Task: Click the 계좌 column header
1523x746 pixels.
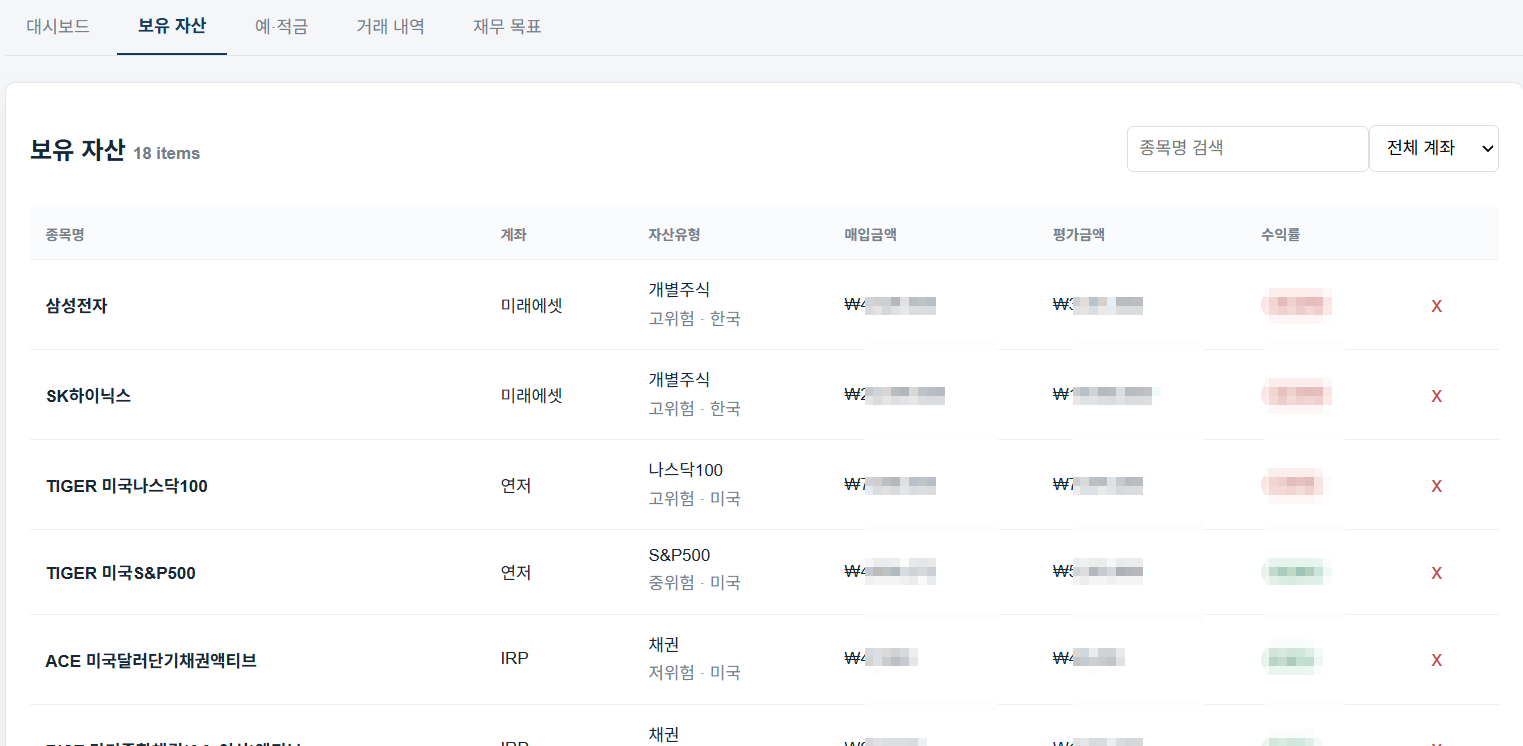Action: coord(513,235)
